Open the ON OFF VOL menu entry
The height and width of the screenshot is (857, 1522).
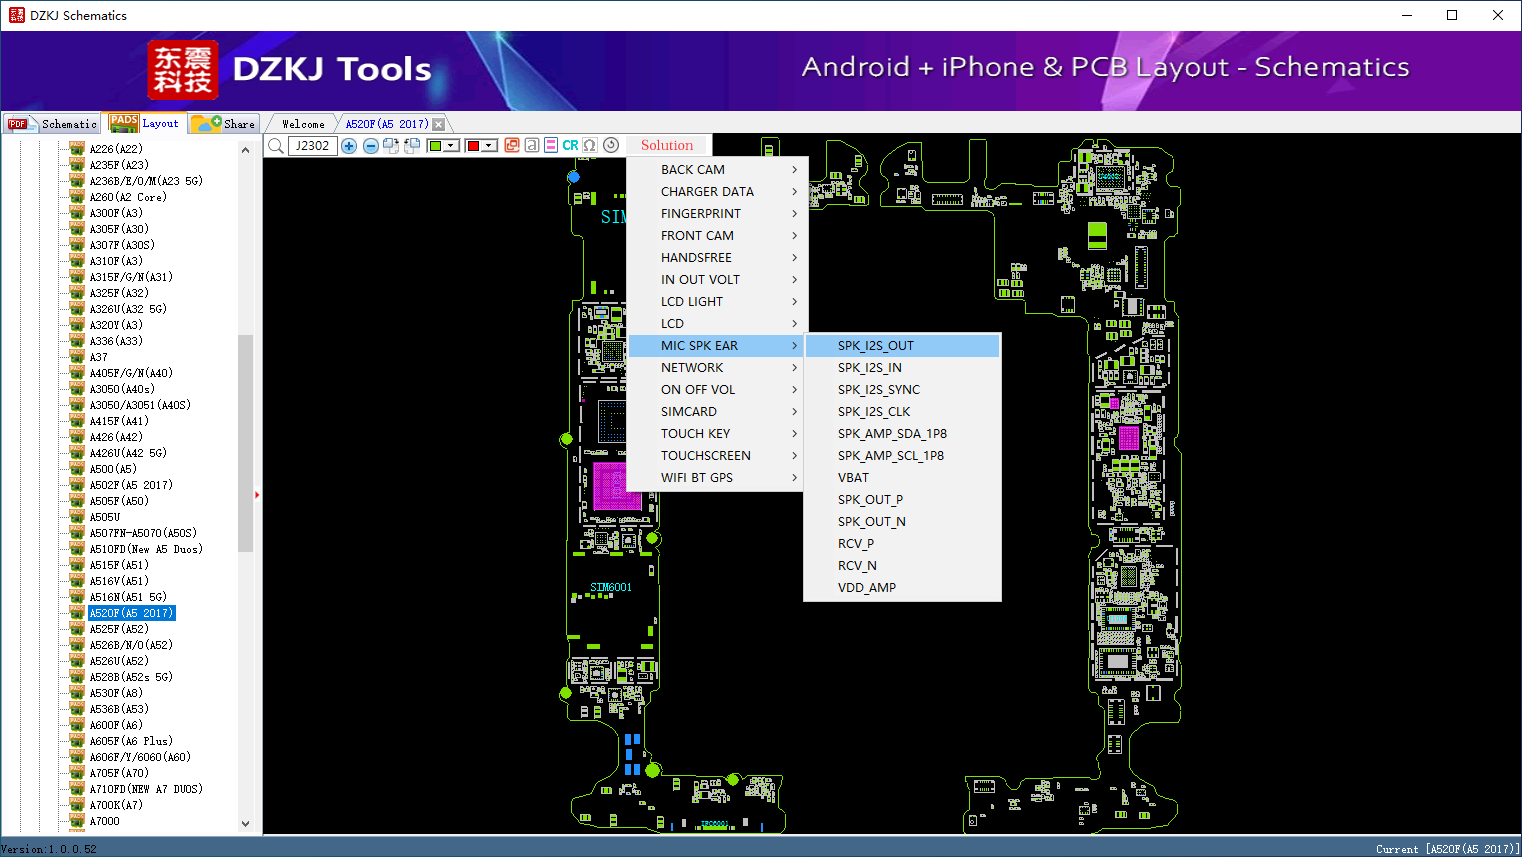[718, 390]
